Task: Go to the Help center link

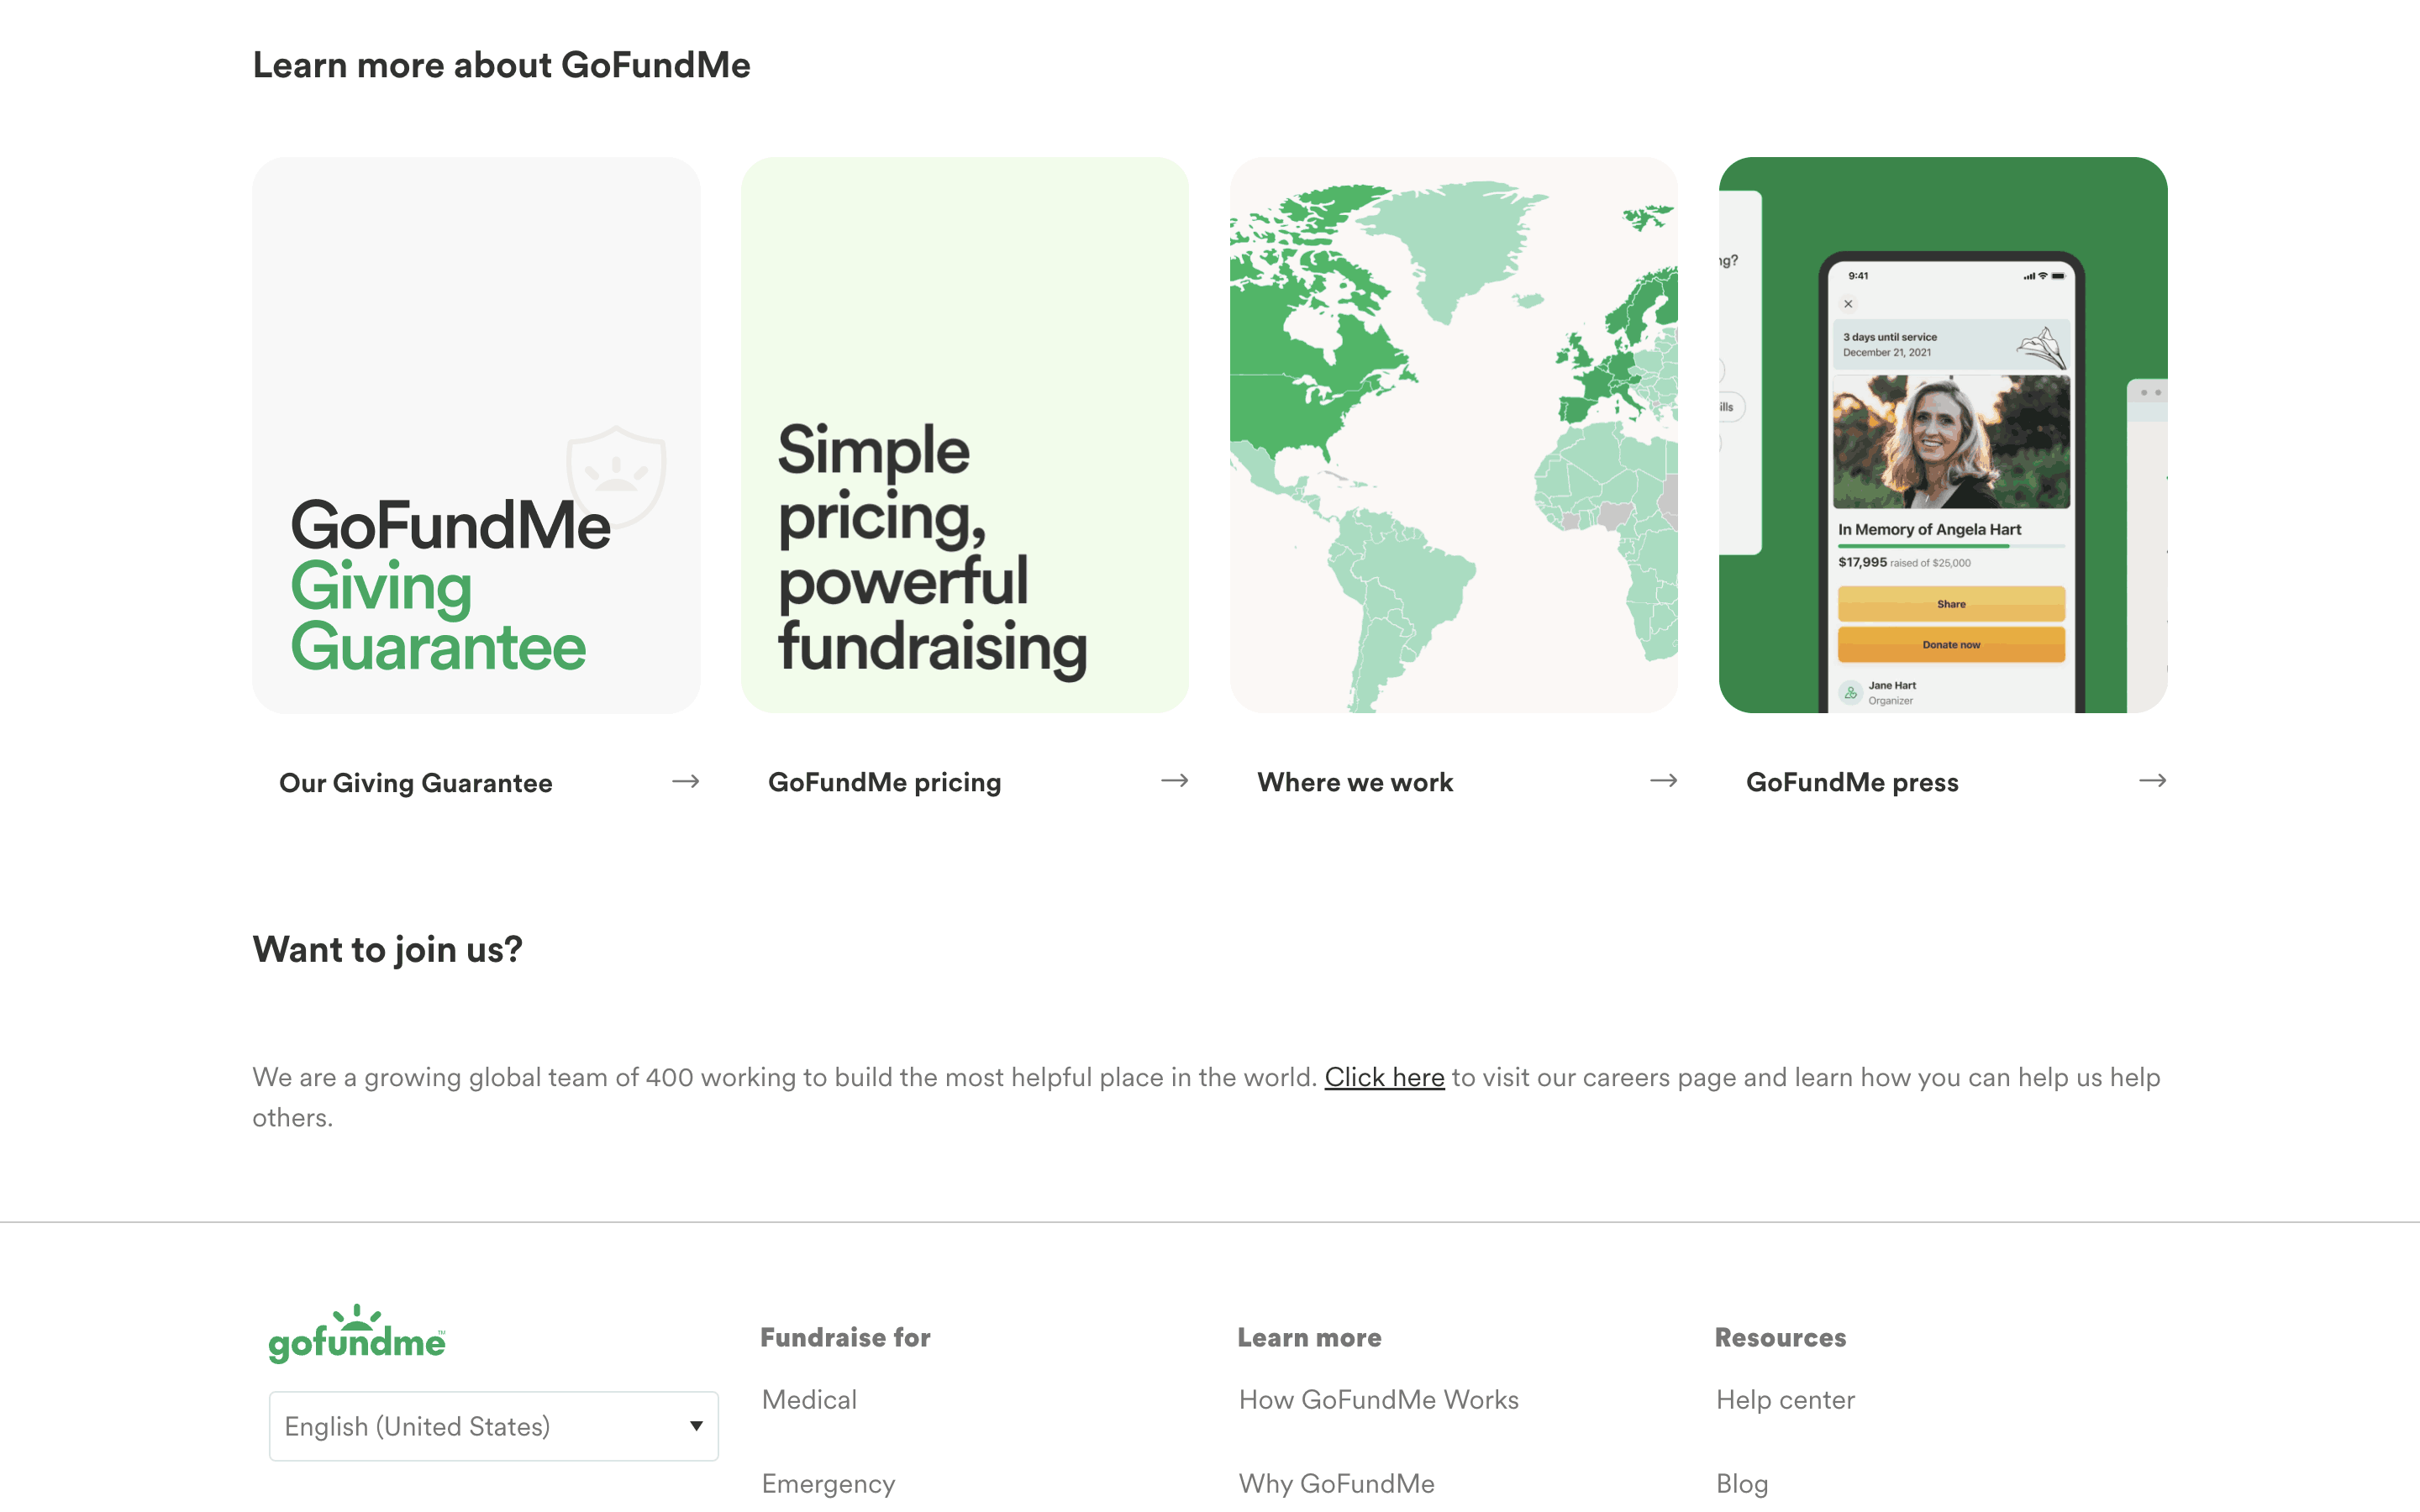Action: pos(1785,1400)
